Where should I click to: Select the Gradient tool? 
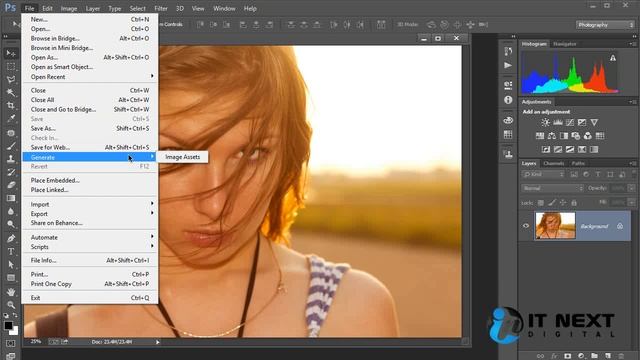click(11, 198)
